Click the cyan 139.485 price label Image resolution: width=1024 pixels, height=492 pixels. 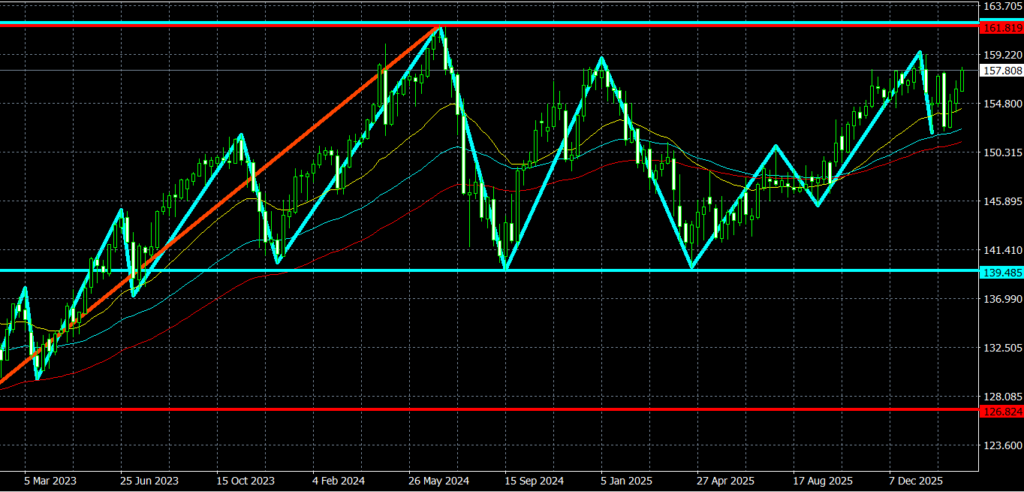click(1001, 271)
